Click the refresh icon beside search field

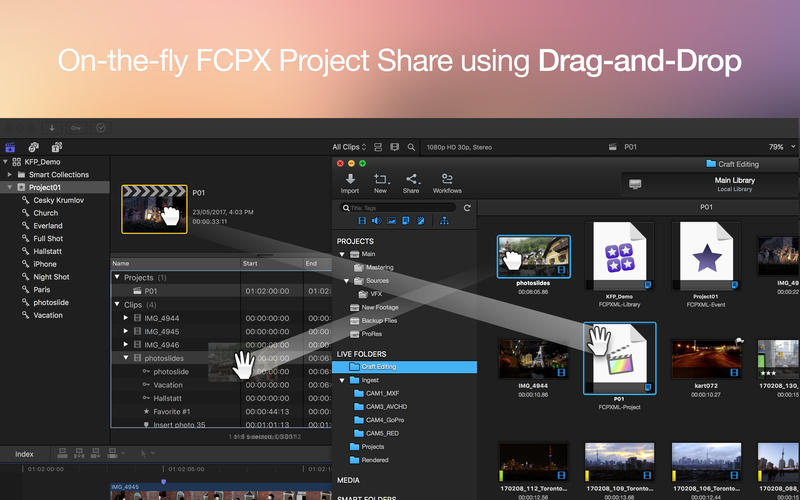[466, 208]
